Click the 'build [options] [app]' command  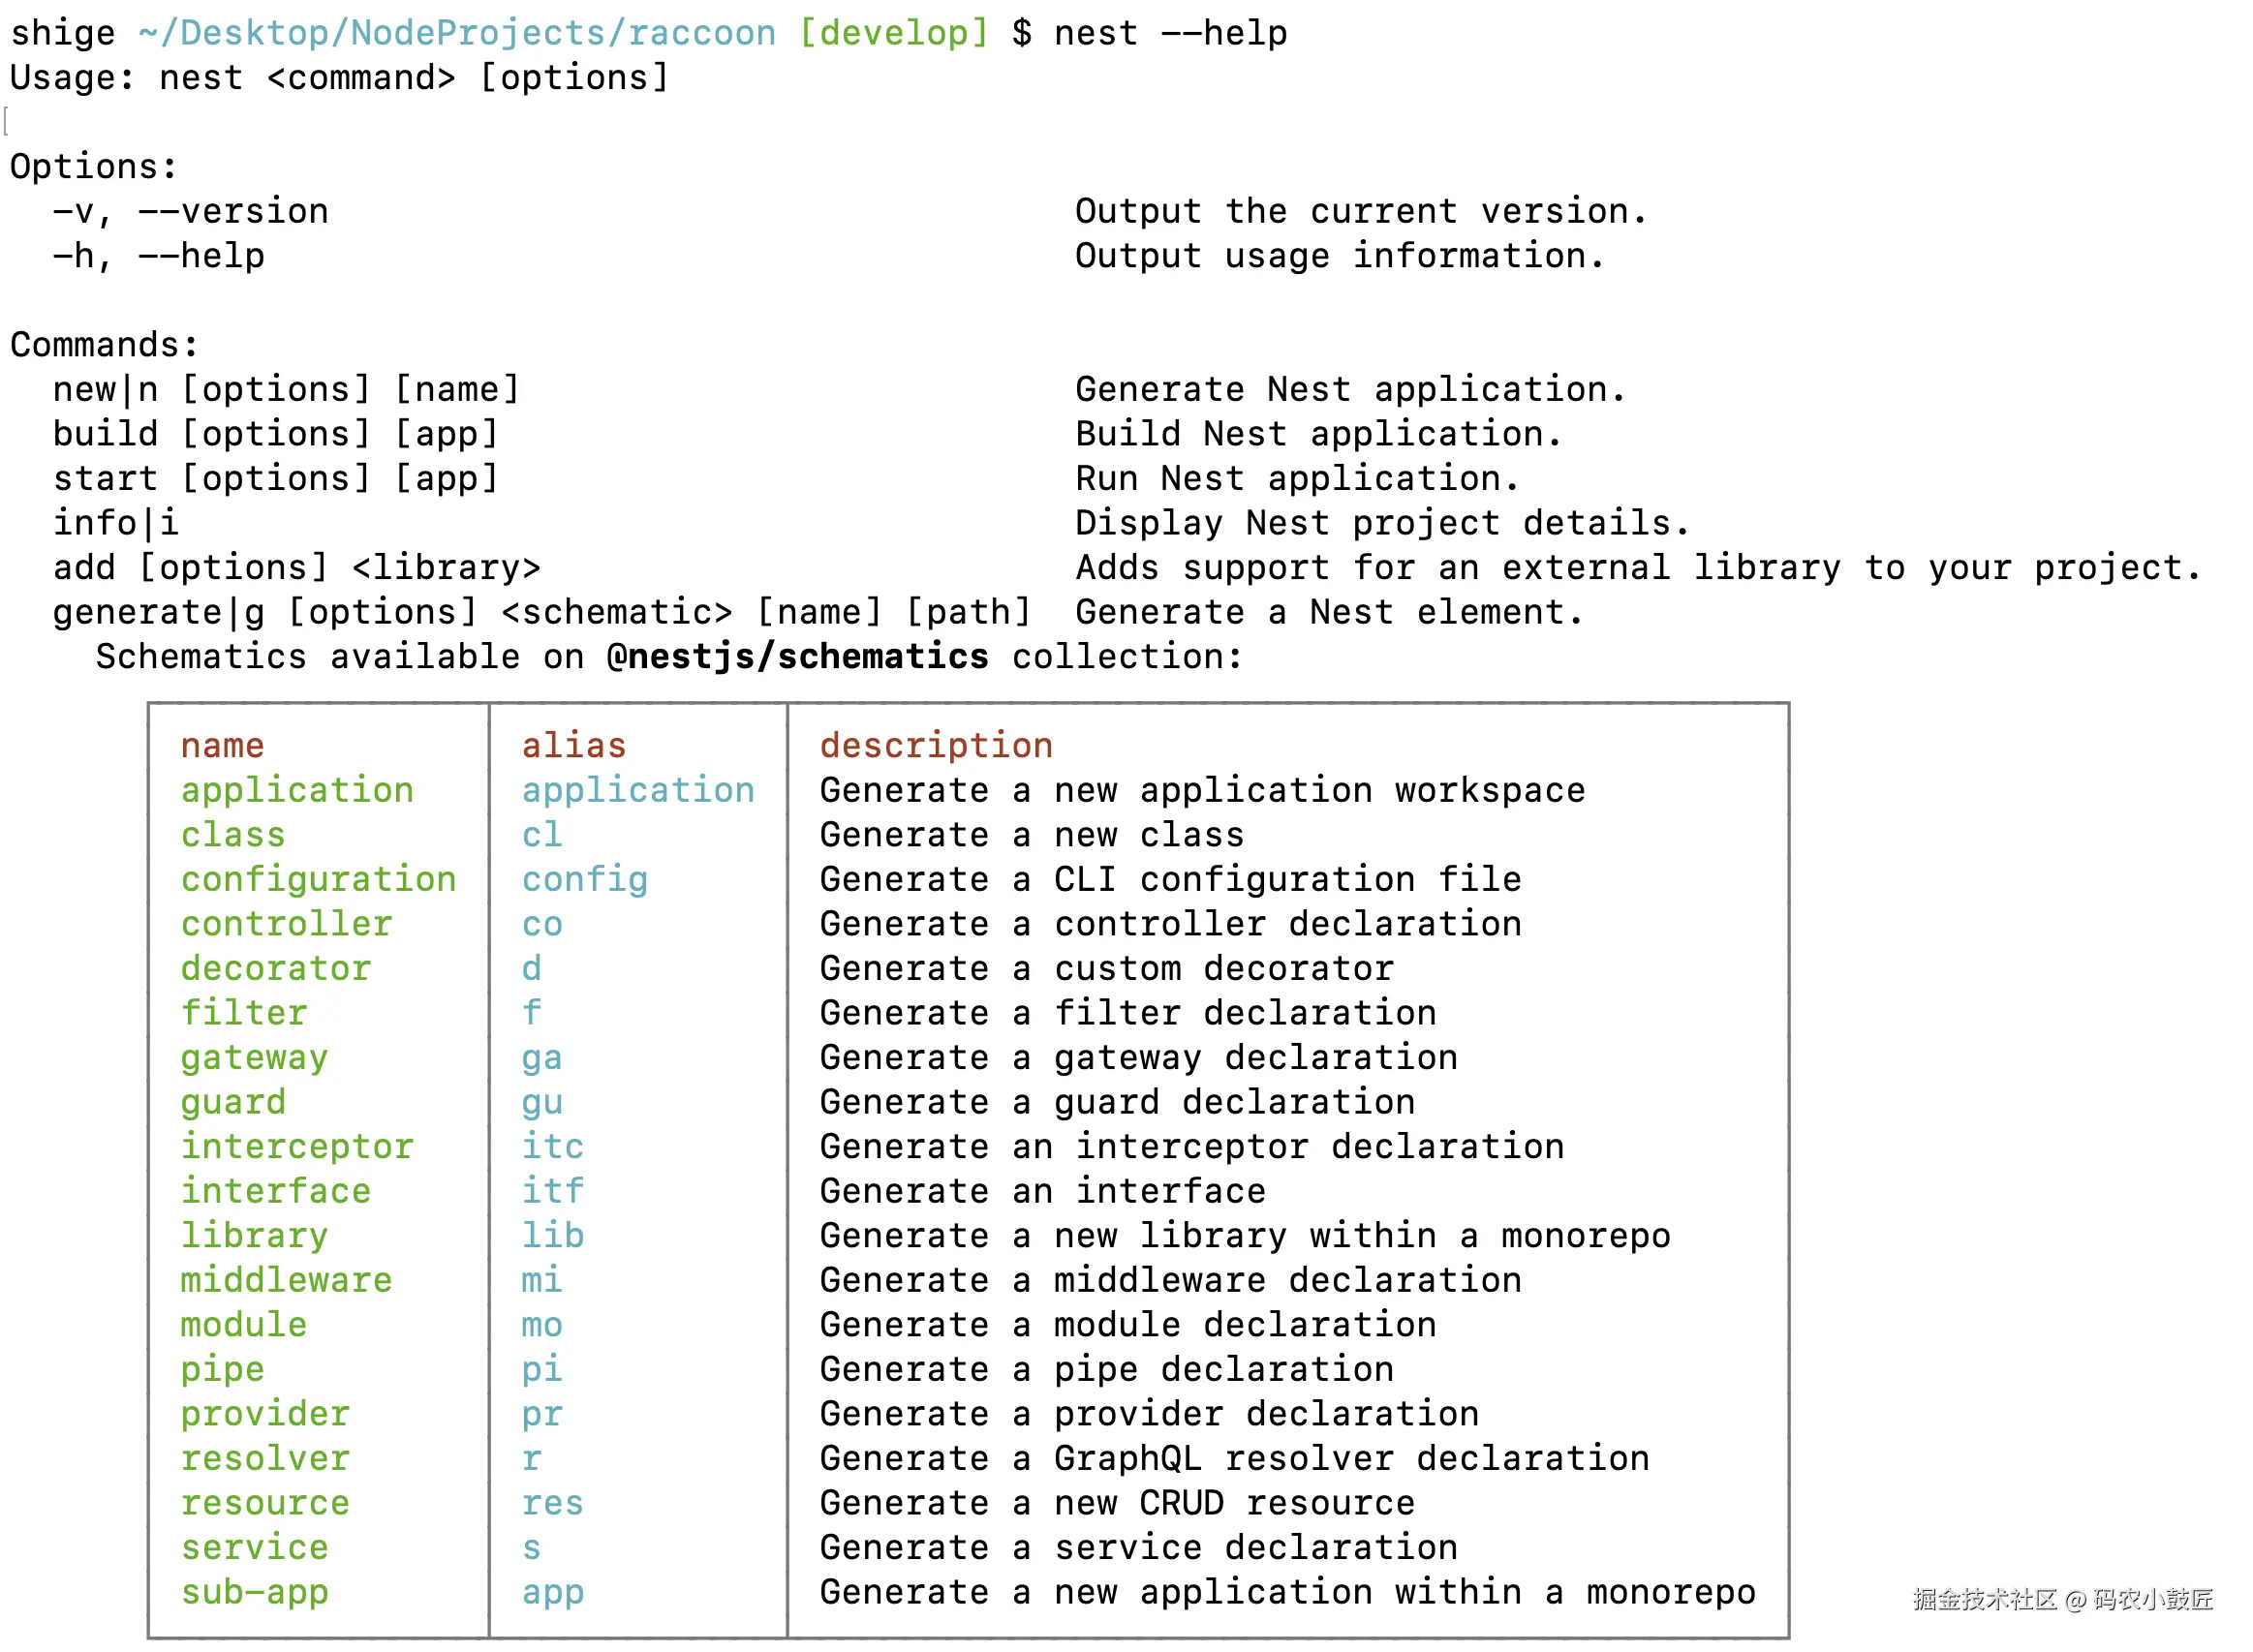point(275,434)
